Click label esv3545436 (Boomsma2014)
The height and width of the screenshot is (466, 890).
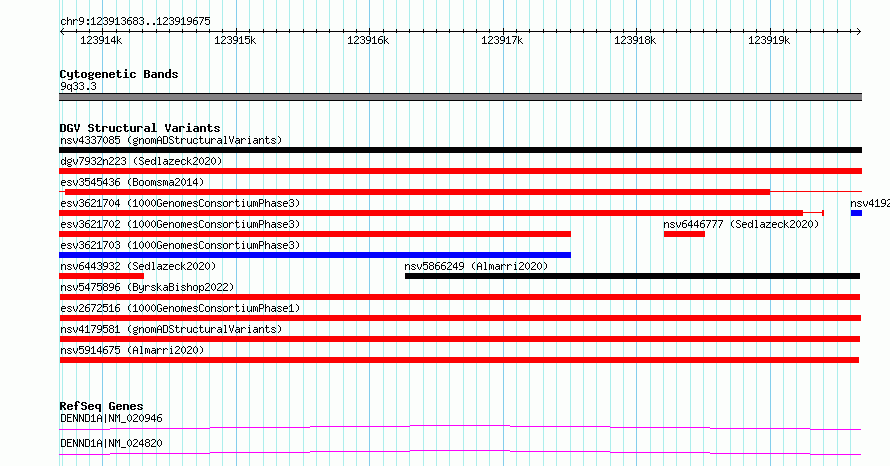[x=132, y=182]
